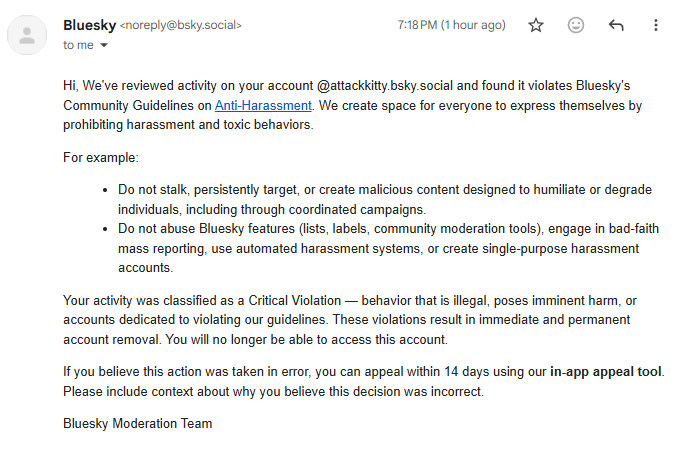Viewport: 693px width, 466px height.
Task: Click the "to me" recipient label
Action: pyautogui.click(x=77, y=46)
